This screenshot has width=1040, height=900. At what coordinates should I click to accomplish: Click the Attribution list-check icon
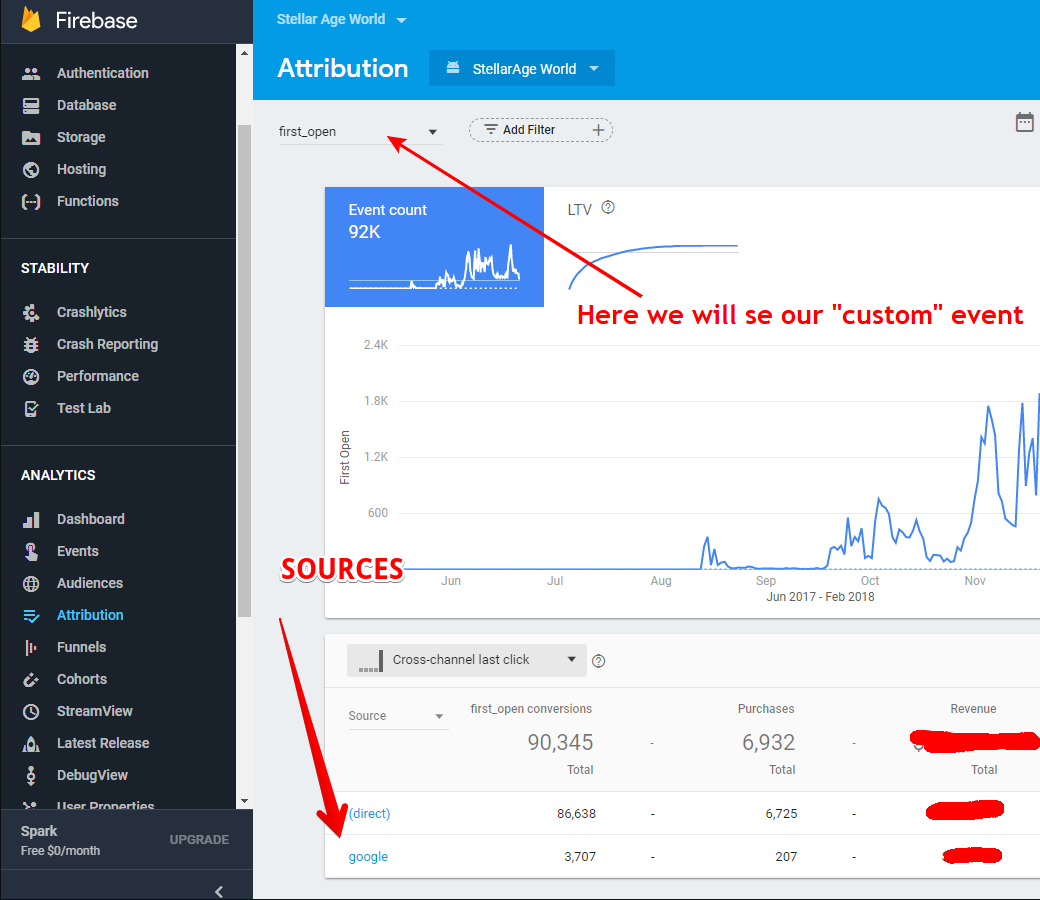click(x=31, y=615)
